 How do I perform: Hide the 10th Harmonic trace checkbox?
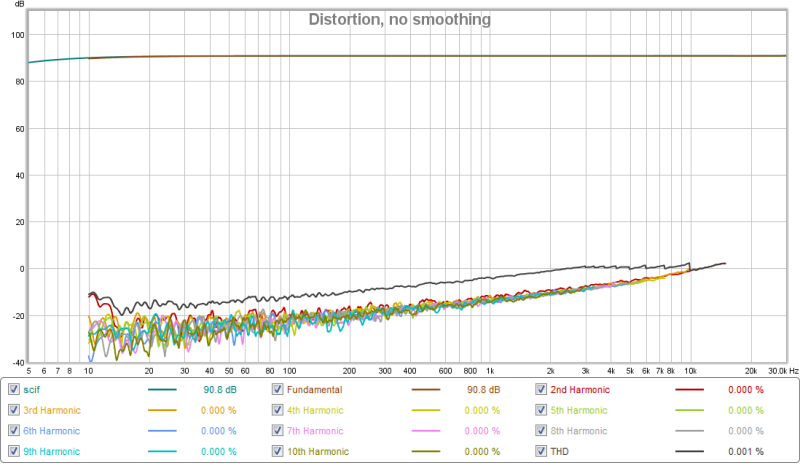[277, 451]
